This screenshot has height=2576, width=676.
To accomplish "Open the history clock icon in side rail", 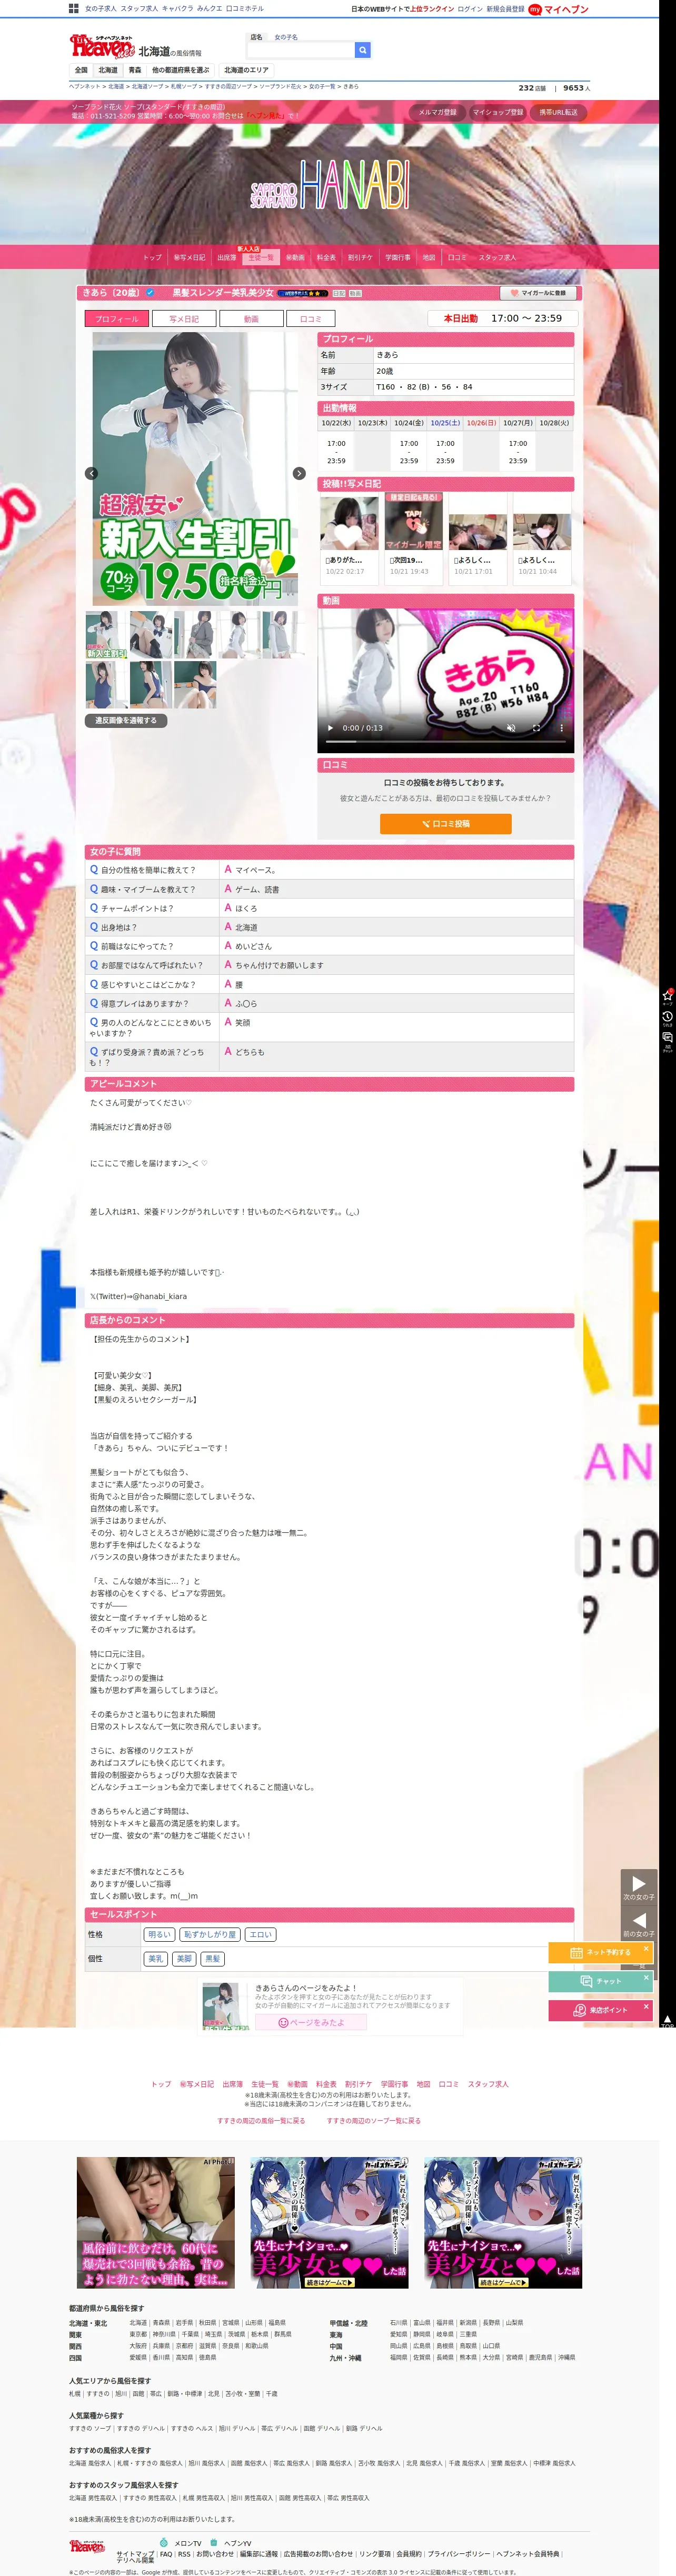I will 667,1018.
